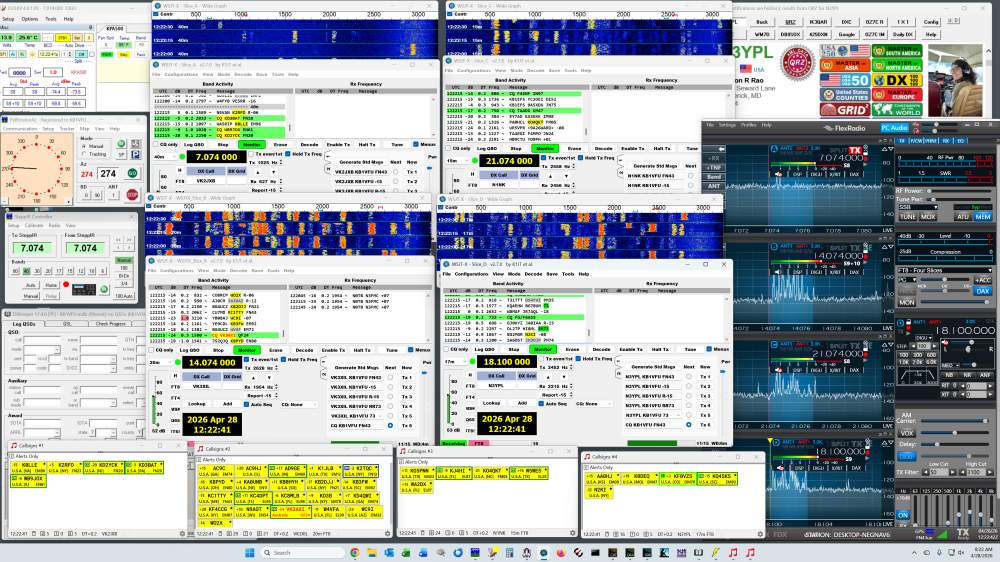Click the United States Counties badge
The image size is (1000, 562).
pyautogui.click(x=844, y=94)
